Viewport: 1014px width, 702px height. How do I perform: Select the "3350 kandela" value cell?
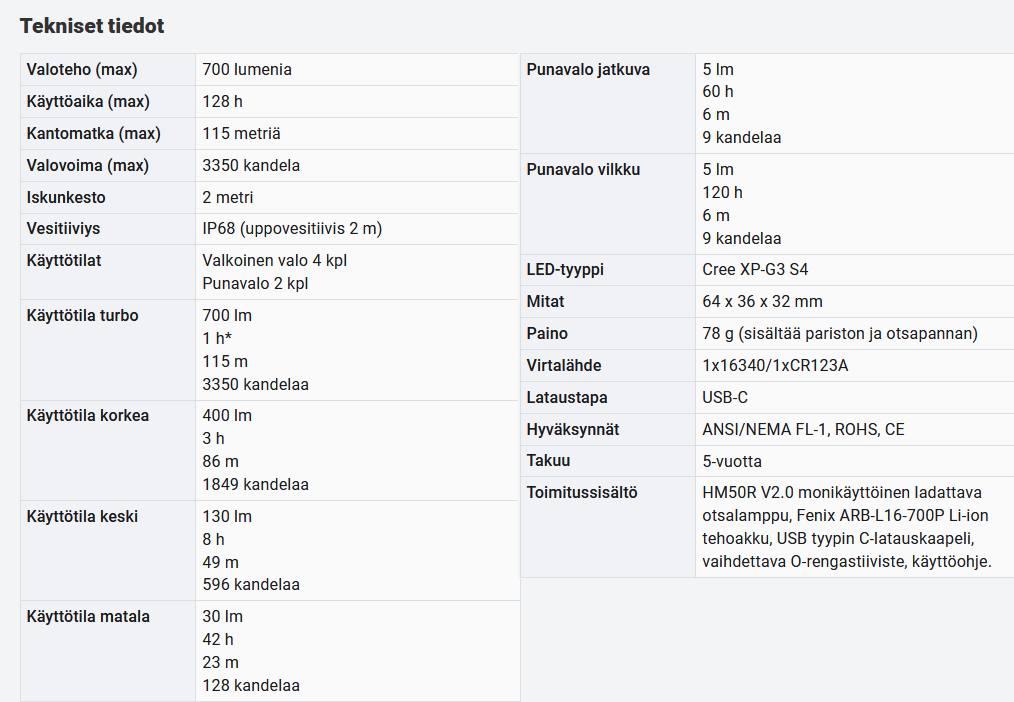point(251,166)
